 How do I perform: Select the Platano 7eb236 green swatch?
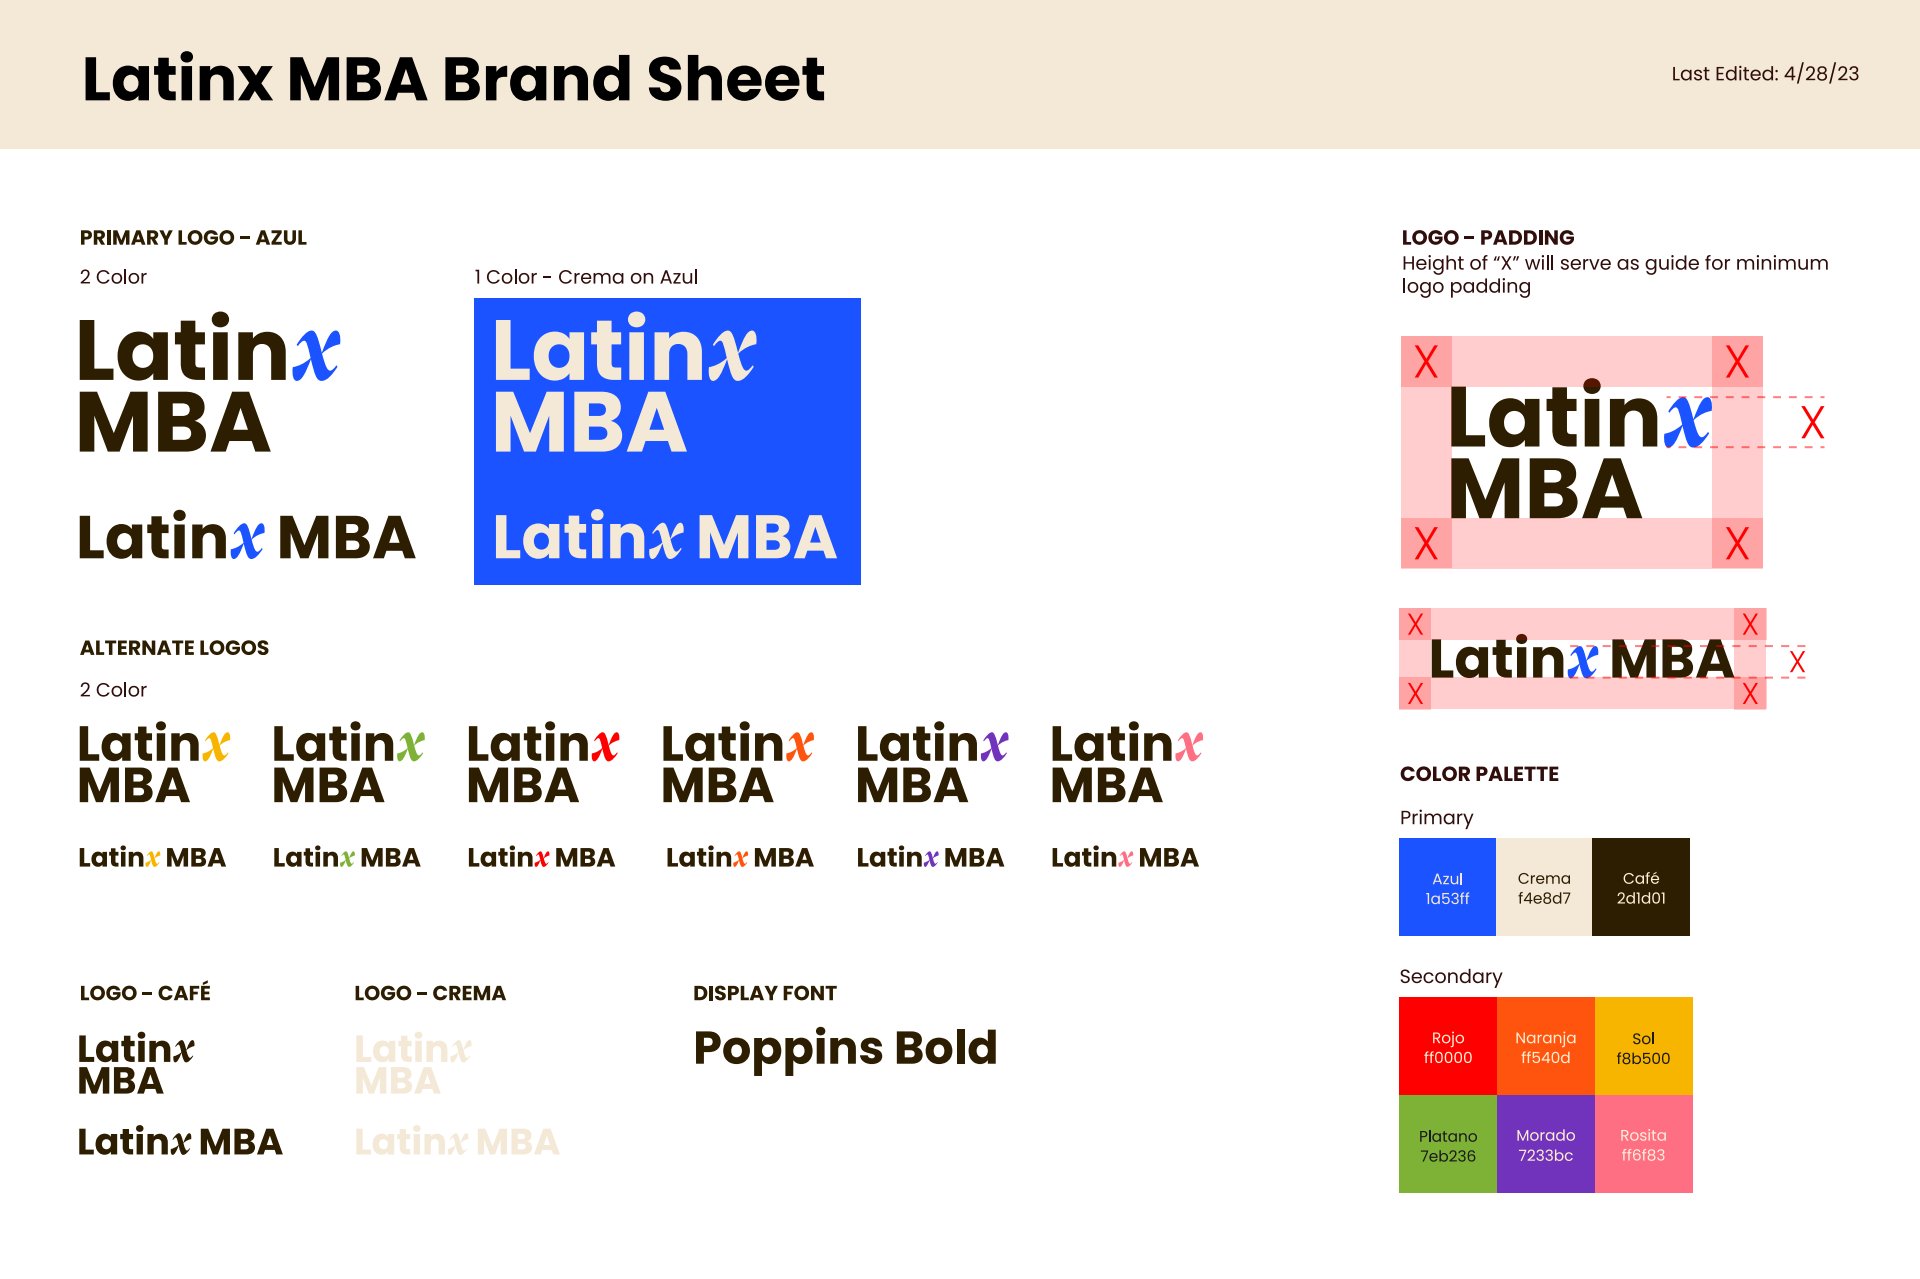(1447, 1144)
